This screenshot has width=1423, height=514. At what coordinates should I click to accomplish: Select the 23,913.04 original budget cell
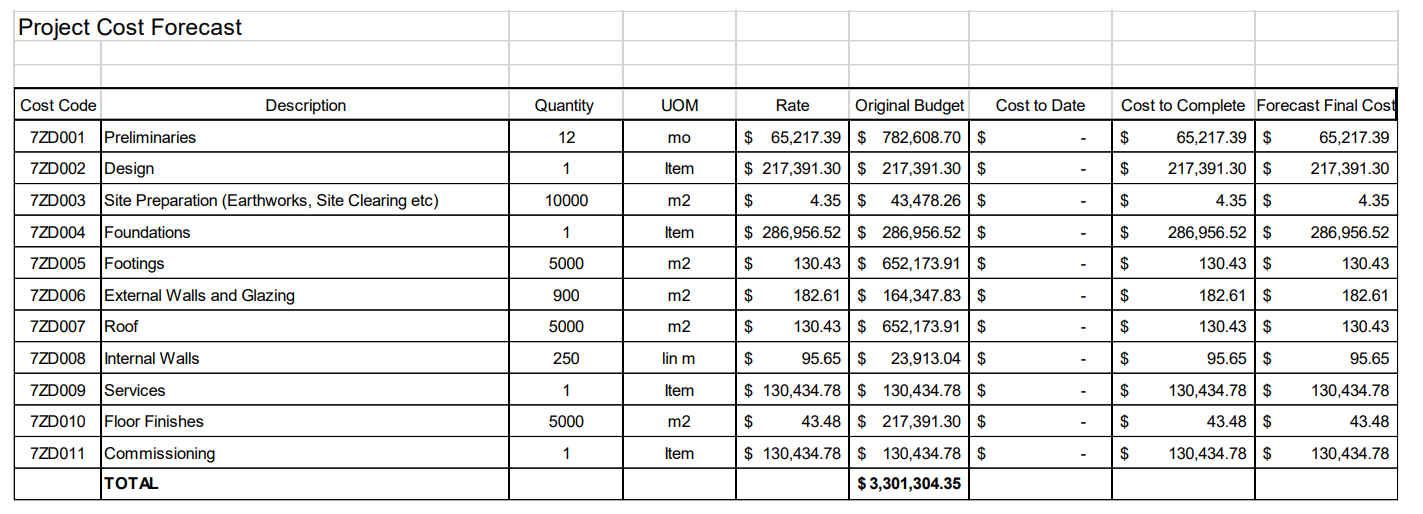pos(909,358)
